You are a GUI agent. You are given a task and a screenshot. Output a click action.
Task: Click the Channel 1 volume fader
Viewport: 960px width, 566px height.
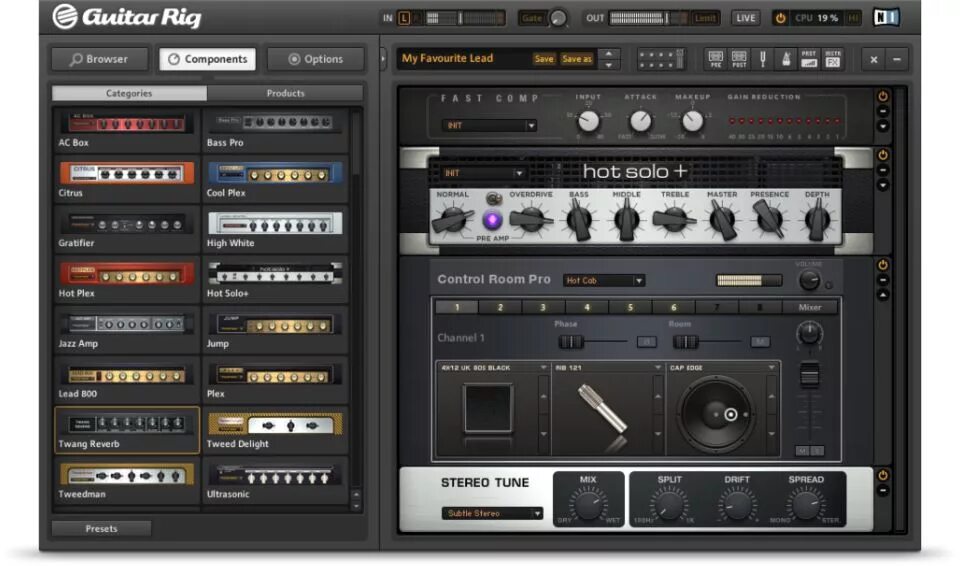pos(809,375)
